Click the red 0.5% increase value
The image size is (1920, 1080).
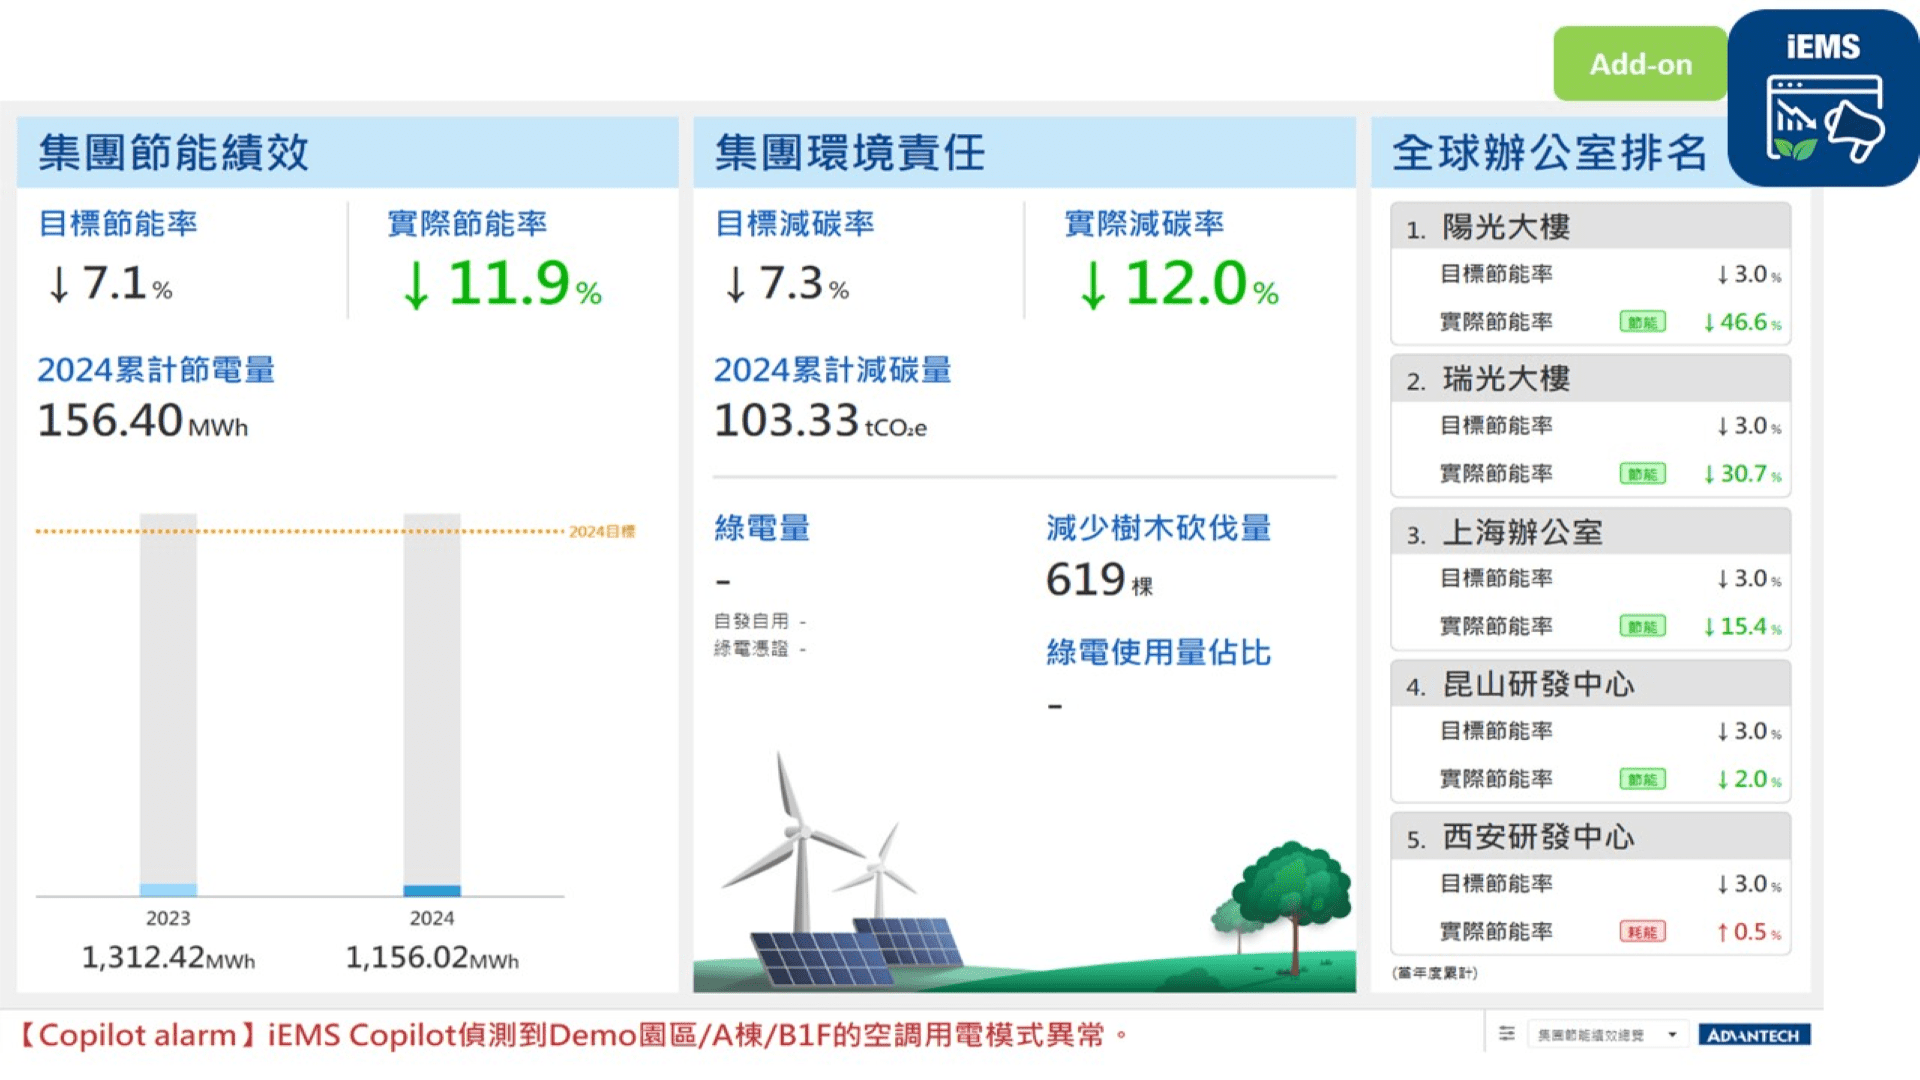point(1749,932)
